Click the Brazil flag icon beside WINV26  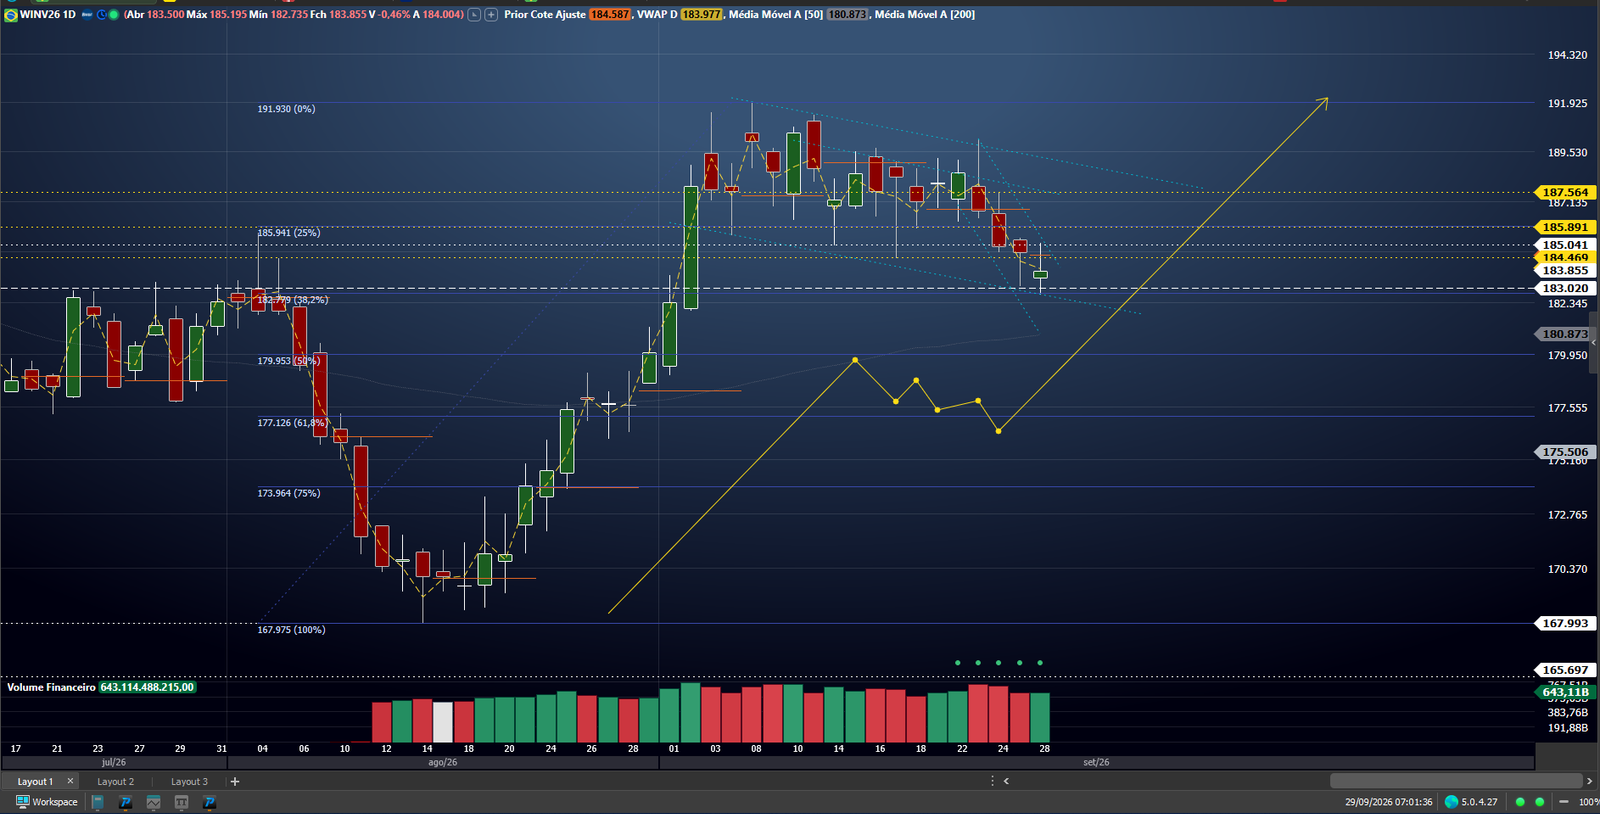point(11,15)
